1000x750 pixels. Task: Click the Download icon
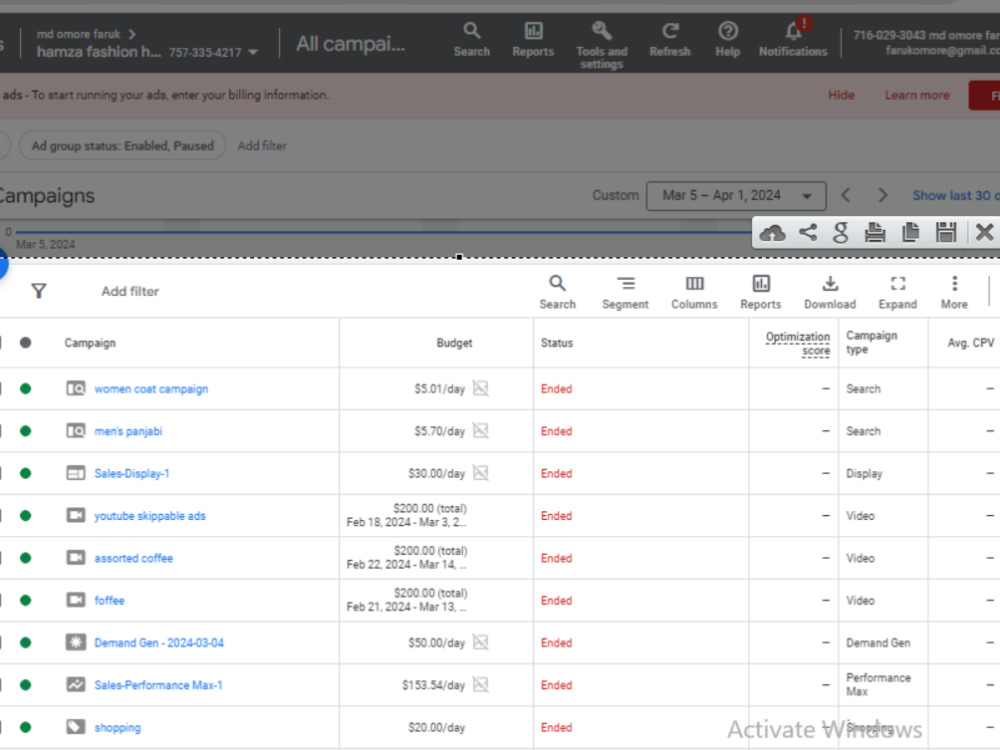(x=830, y=293)
